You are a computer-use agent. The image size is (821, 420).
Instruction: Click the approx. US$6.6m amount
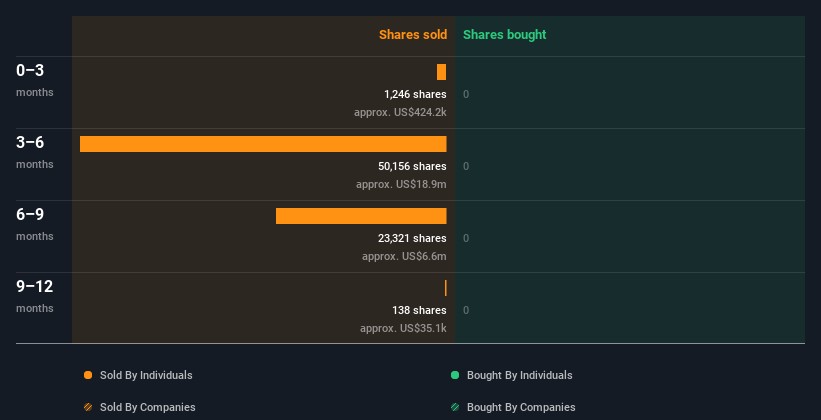[x=404, y=256]
